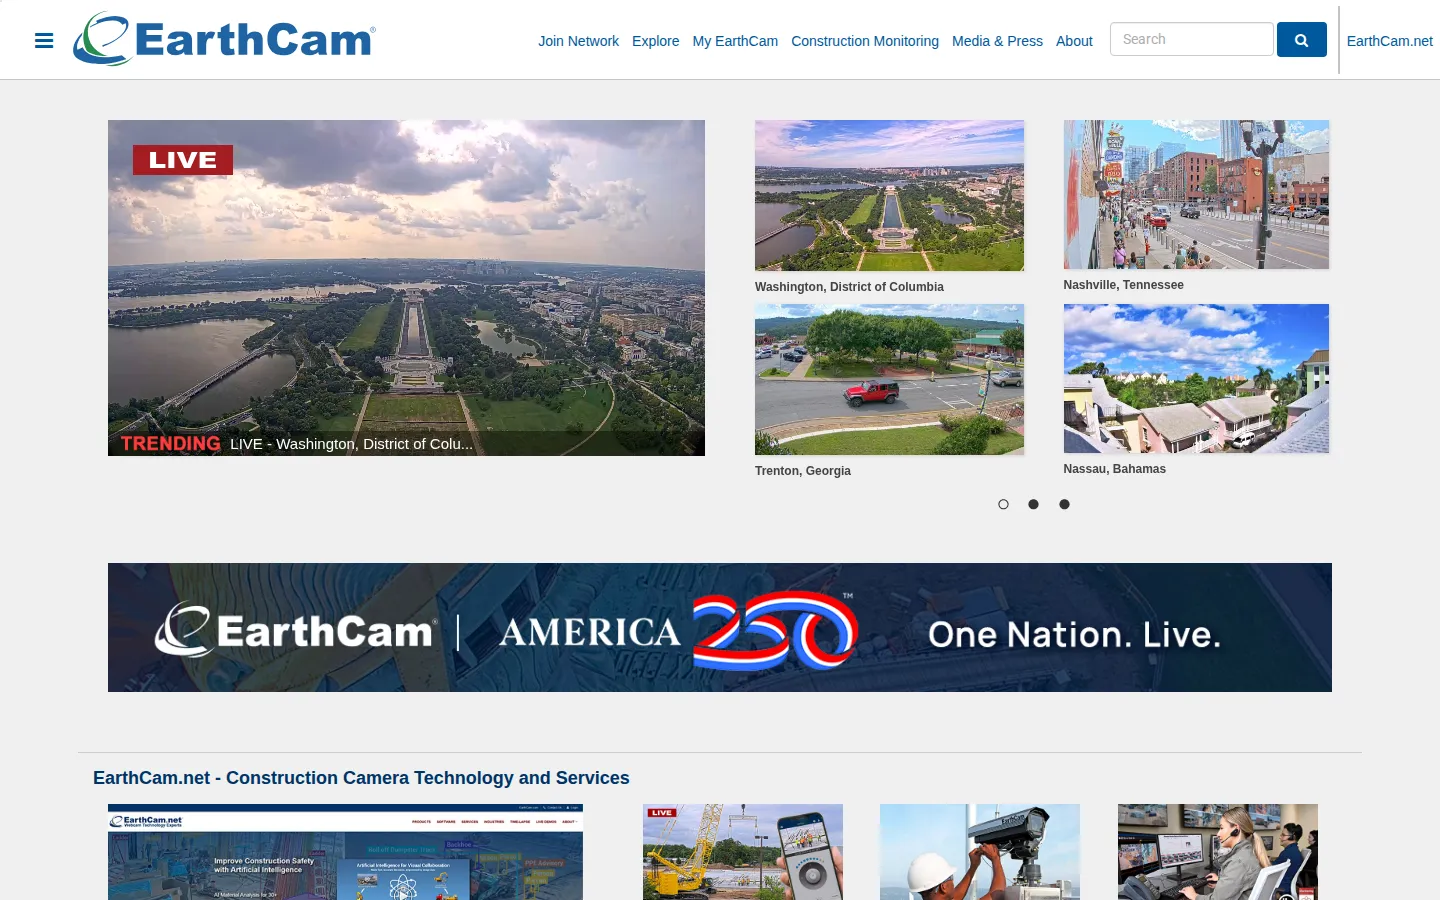
Task: Click the EarthCam logo
Action: 224,39
